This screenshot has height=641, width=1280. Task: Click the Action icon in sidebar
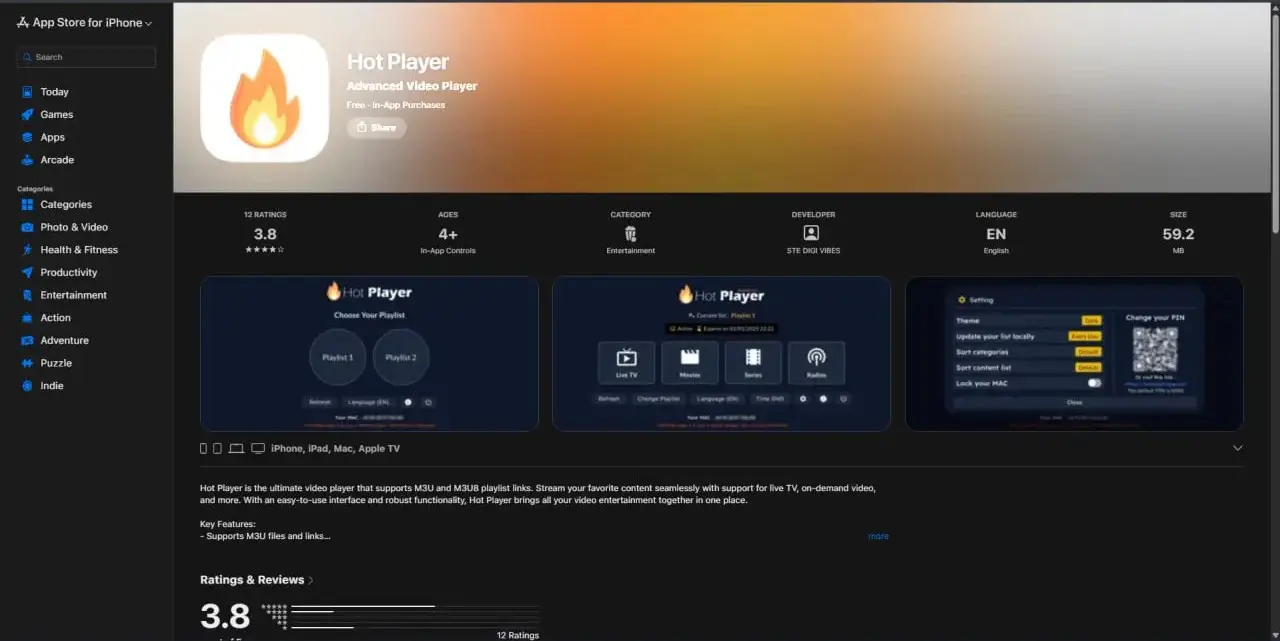(x=27, y=318)
